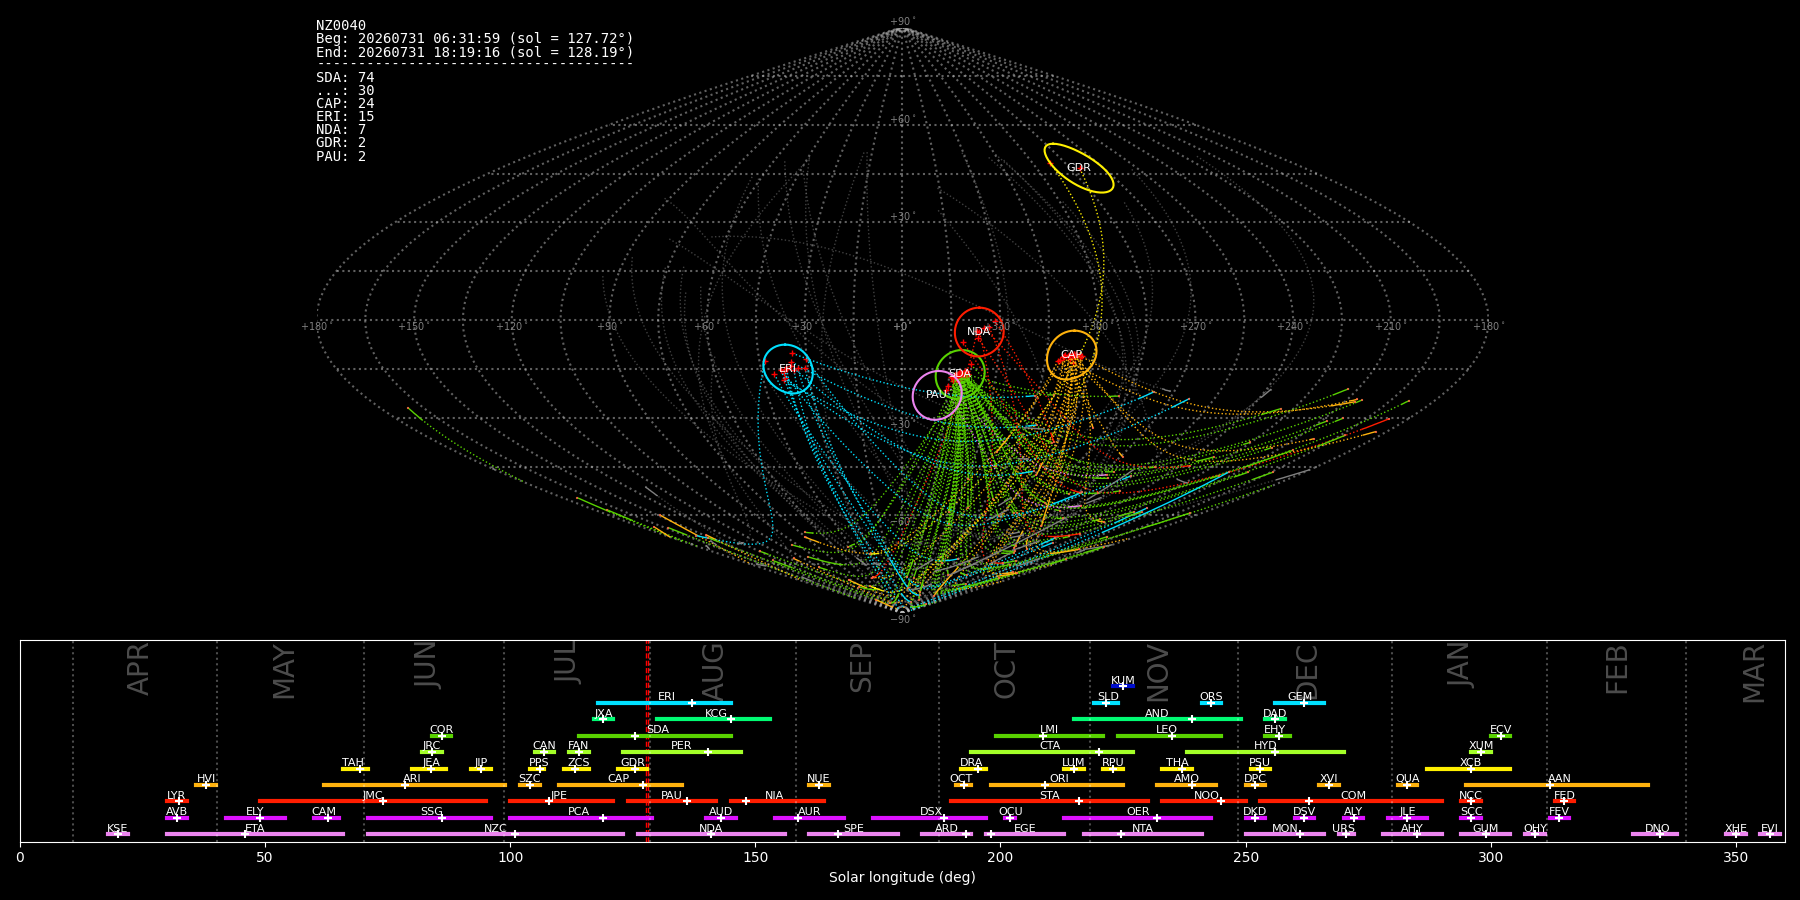The width and height of the screenshot is (1800, 900).
Task: Select the red NDA radiant circle
Action: tap(979, 332)
